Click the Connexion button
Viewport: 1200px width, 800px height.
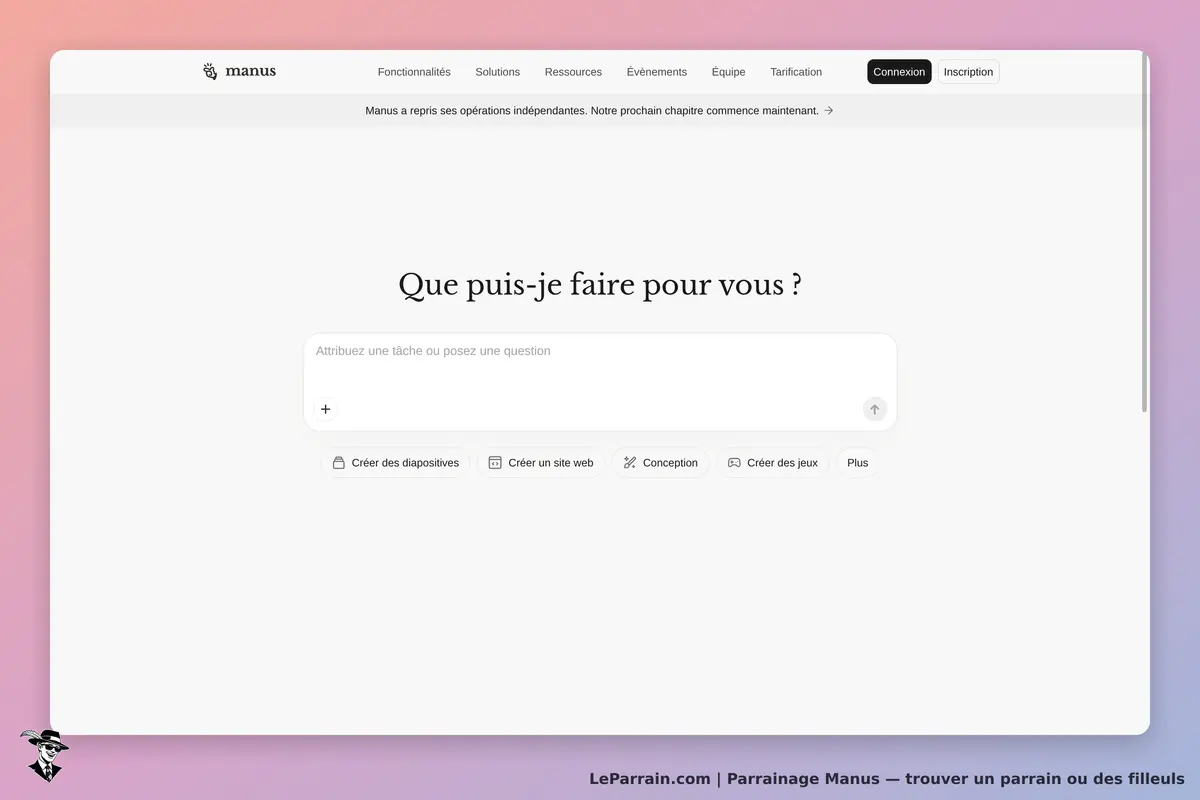[x=899, y=72]
